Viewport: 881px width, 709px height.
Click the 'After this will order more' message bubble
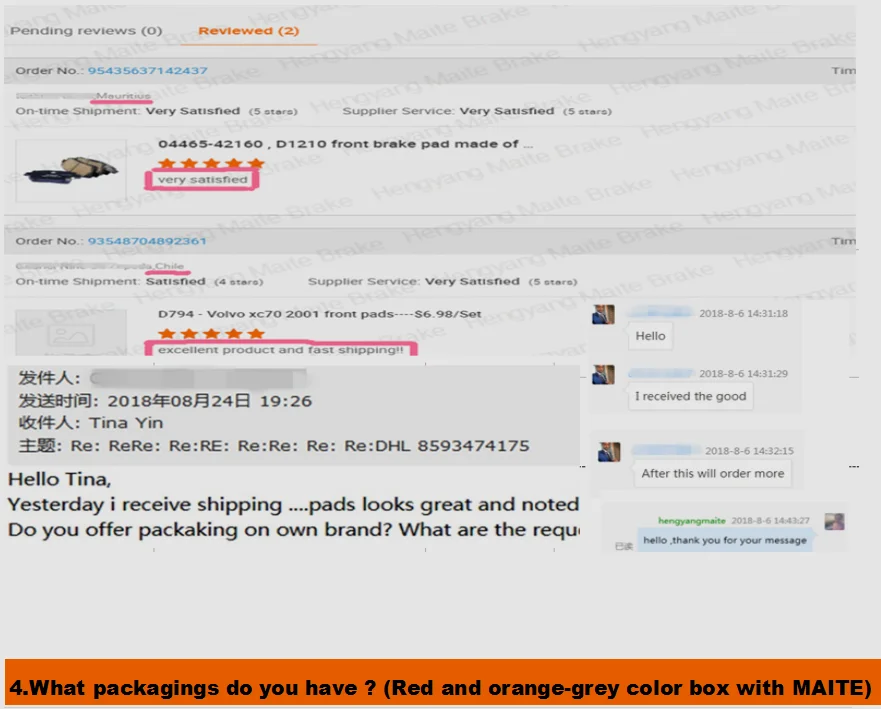pos(712,474)
